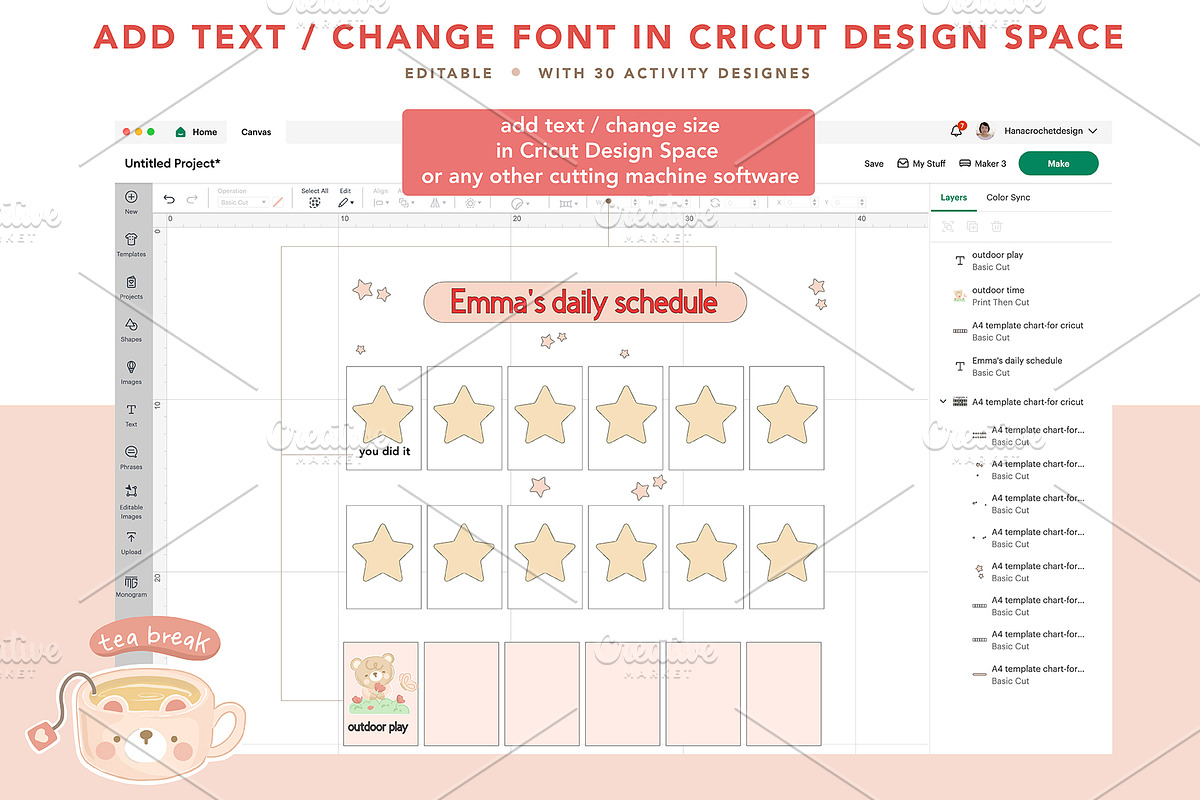The width and height of the screenshot is (1200, 800).
Task: Open the Monogram tool
Action: (131, 586)
